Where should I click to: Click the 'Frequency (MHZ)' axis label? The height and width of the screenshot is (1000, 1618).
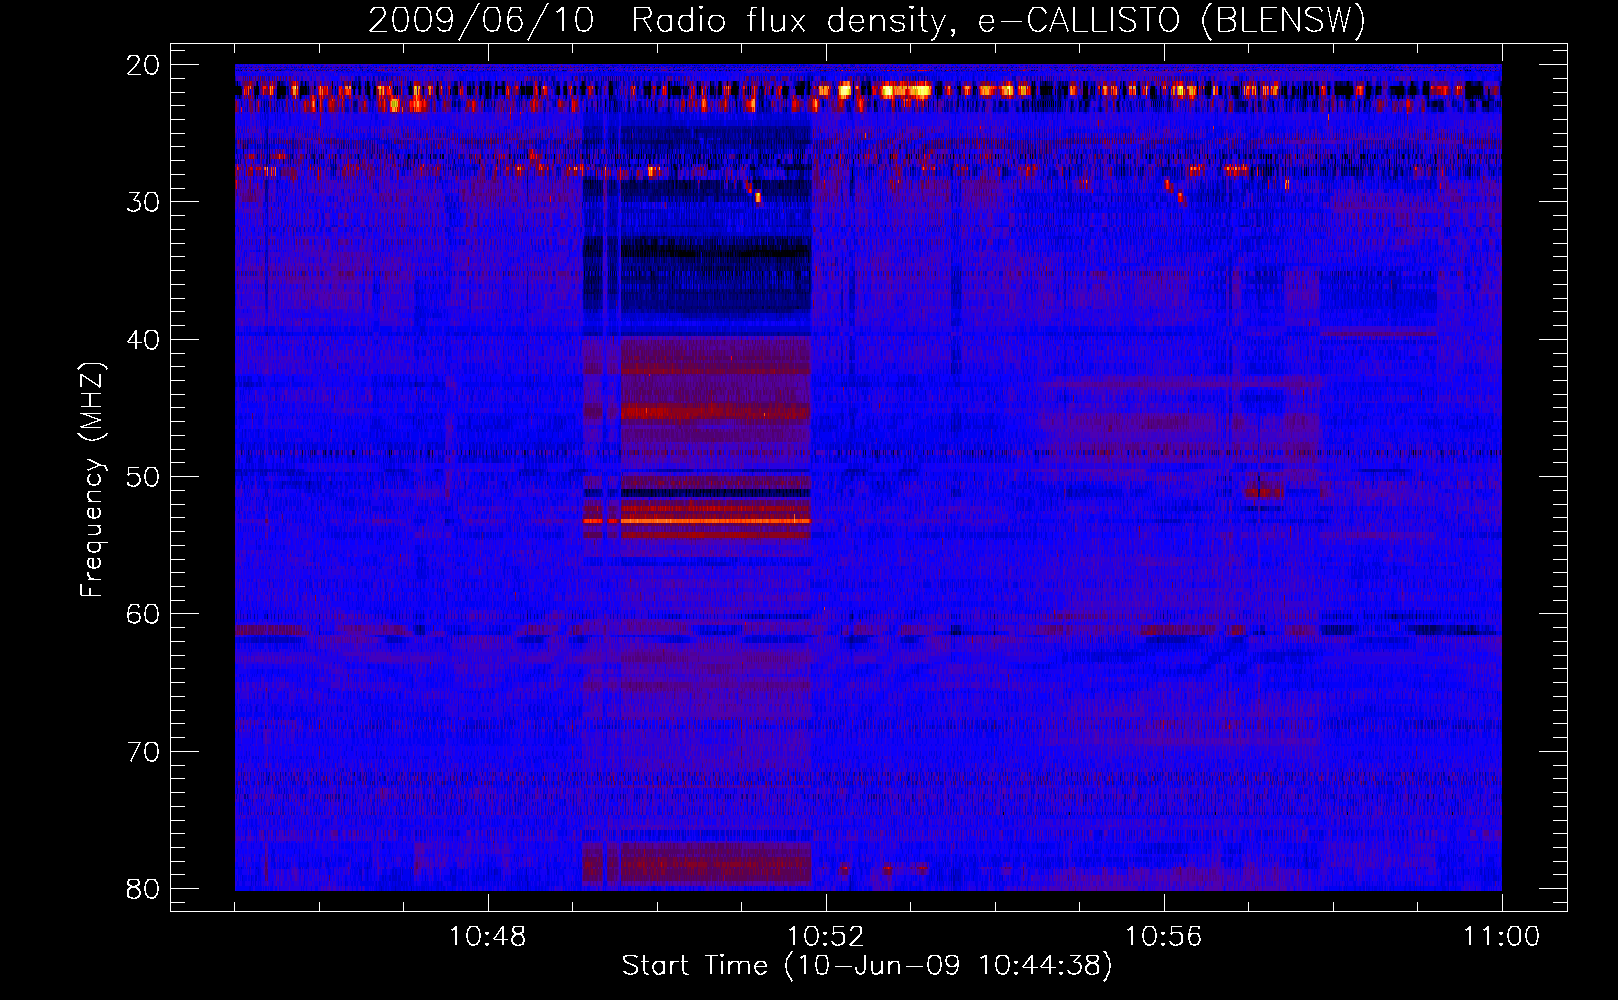point(92,479)
